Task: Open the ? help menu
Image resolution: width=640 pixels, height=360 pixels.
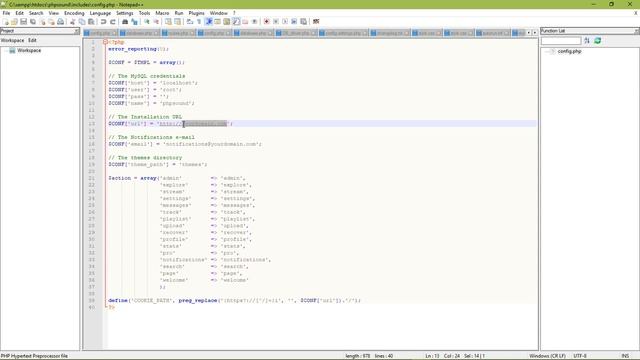Action: pos(234,13)
